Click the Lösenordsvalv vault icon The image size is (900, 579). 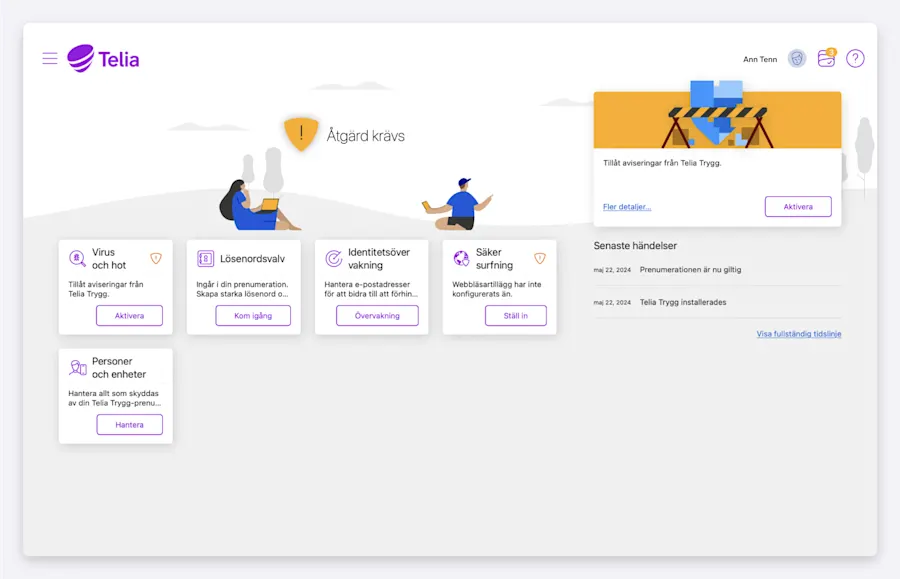(206, 259)
